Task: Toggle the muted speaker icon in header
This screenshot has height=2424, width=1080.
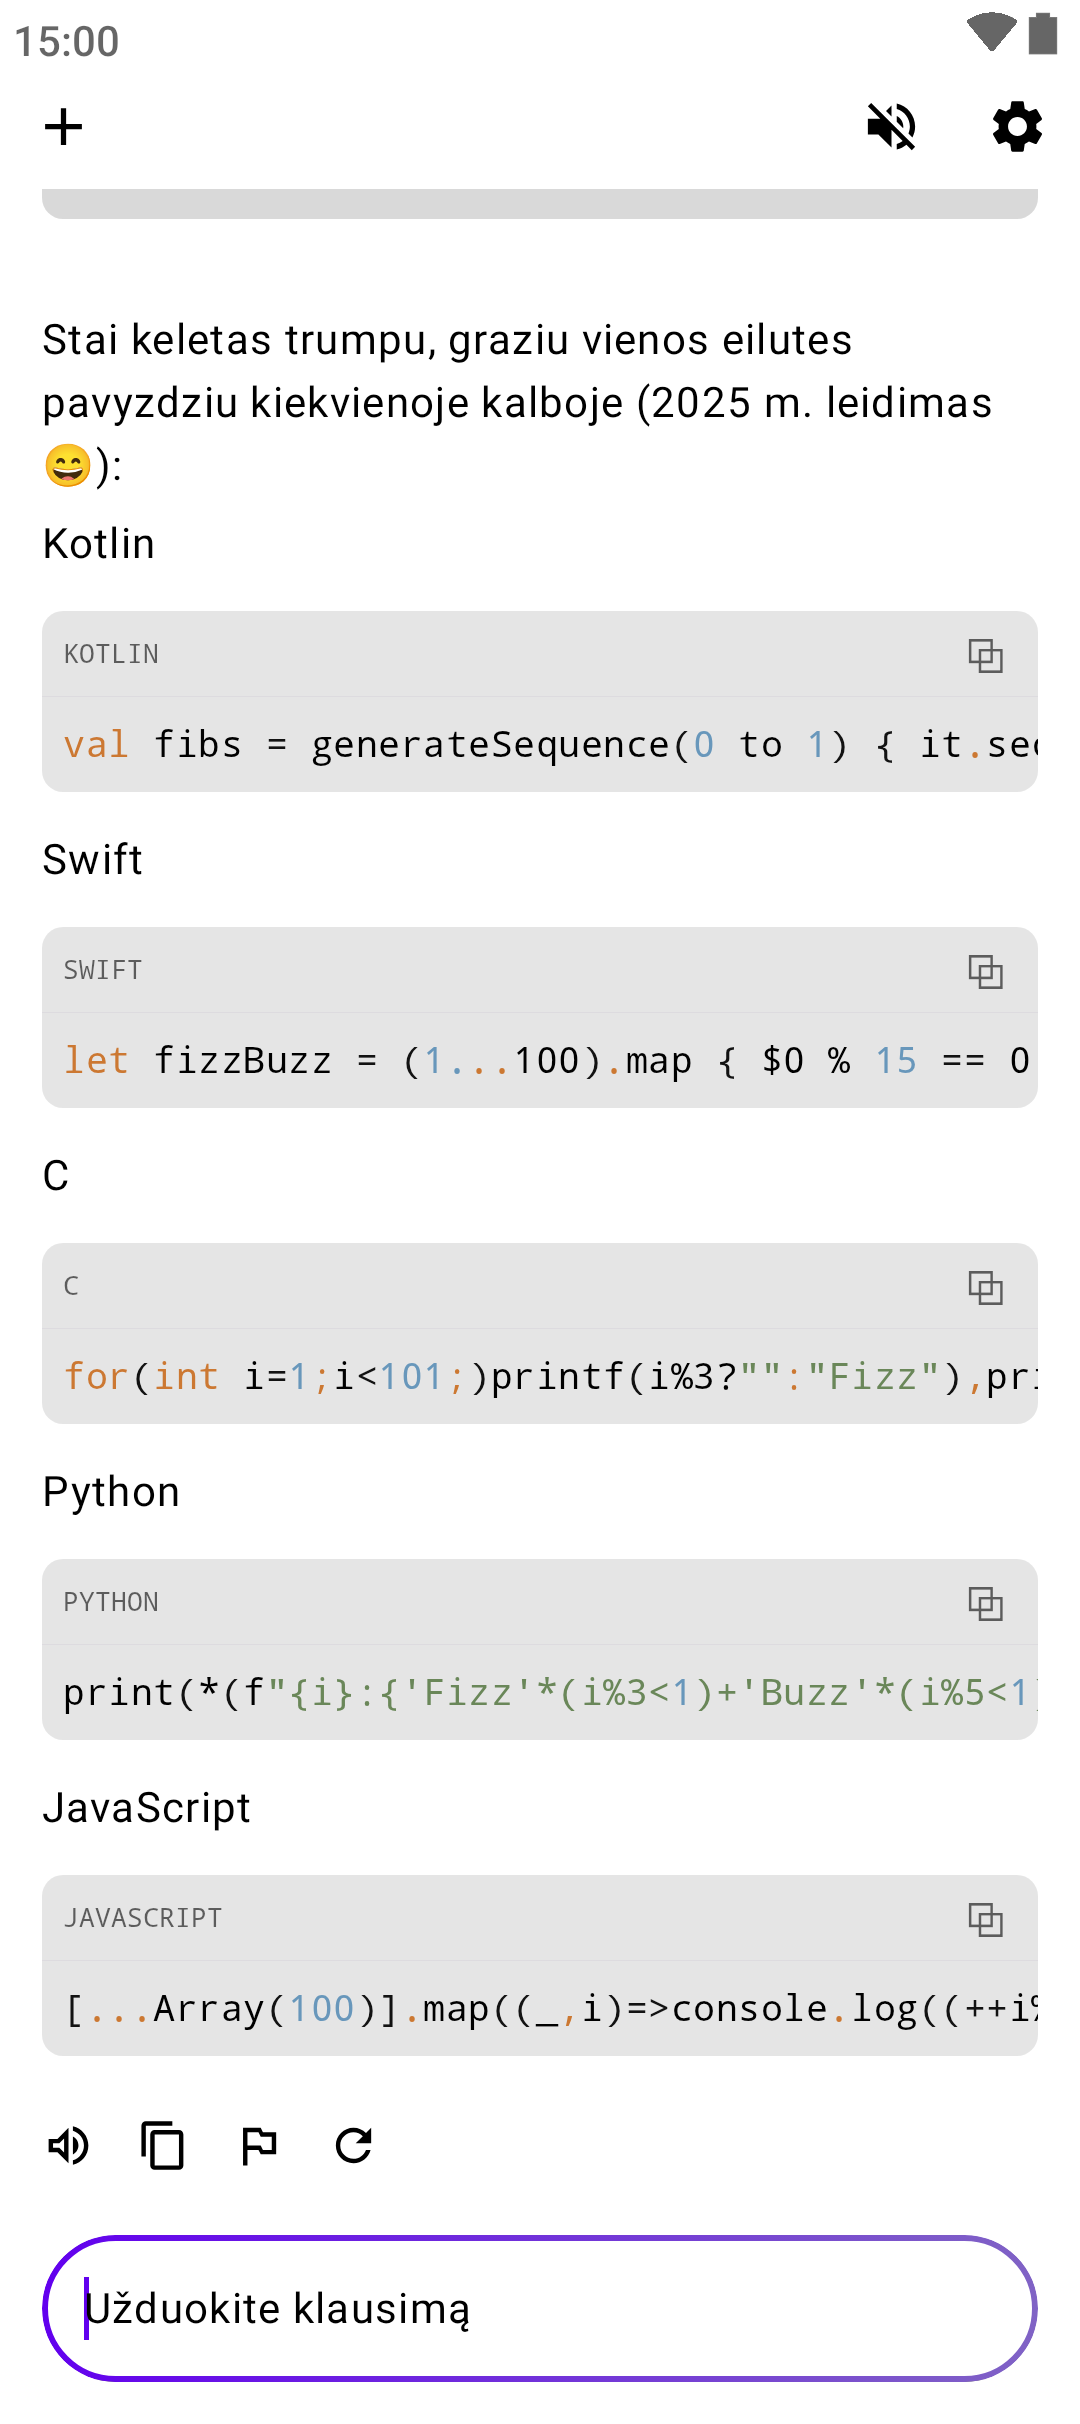Action: (891, 127)
